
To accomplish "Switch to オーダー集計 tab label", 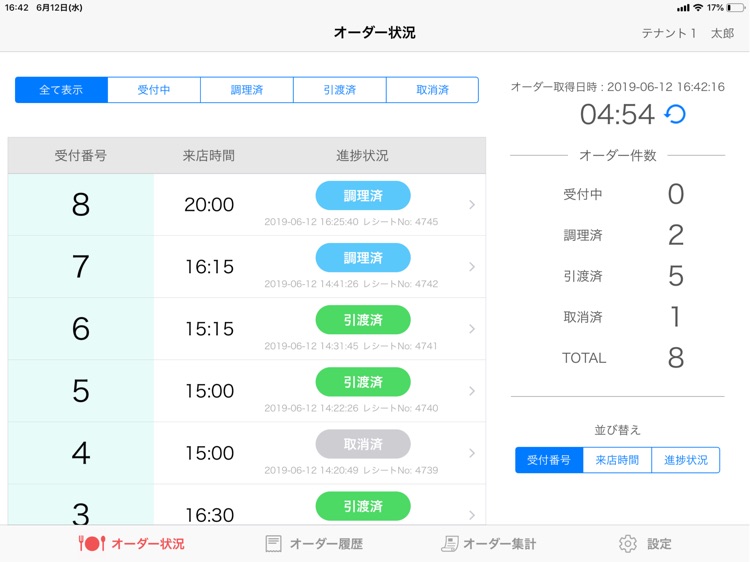I will coord(499,544).
